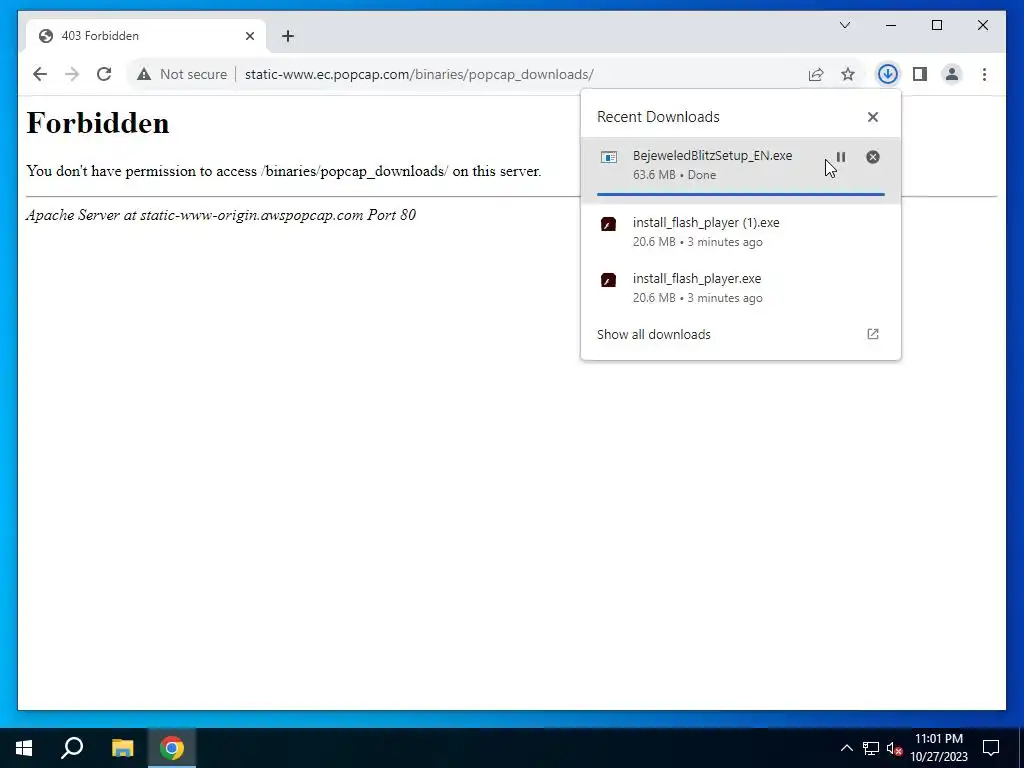Viewport: 1024px width, 768px height.
Task: Click the Recent Downloads title
Action: pyautogui.click(x=658, y=117)
